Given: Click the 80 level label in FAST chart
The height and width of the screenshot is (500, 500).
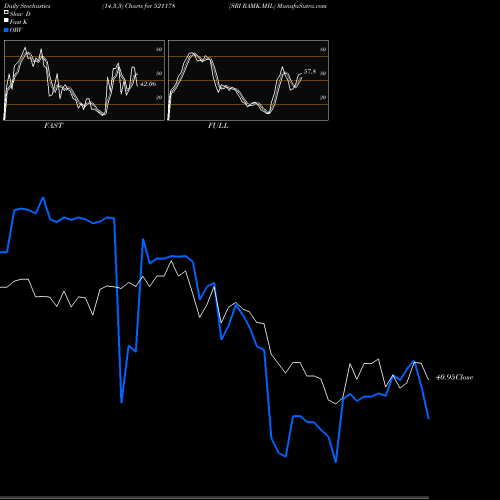Looking at the screenshot, I should [159, 49].
